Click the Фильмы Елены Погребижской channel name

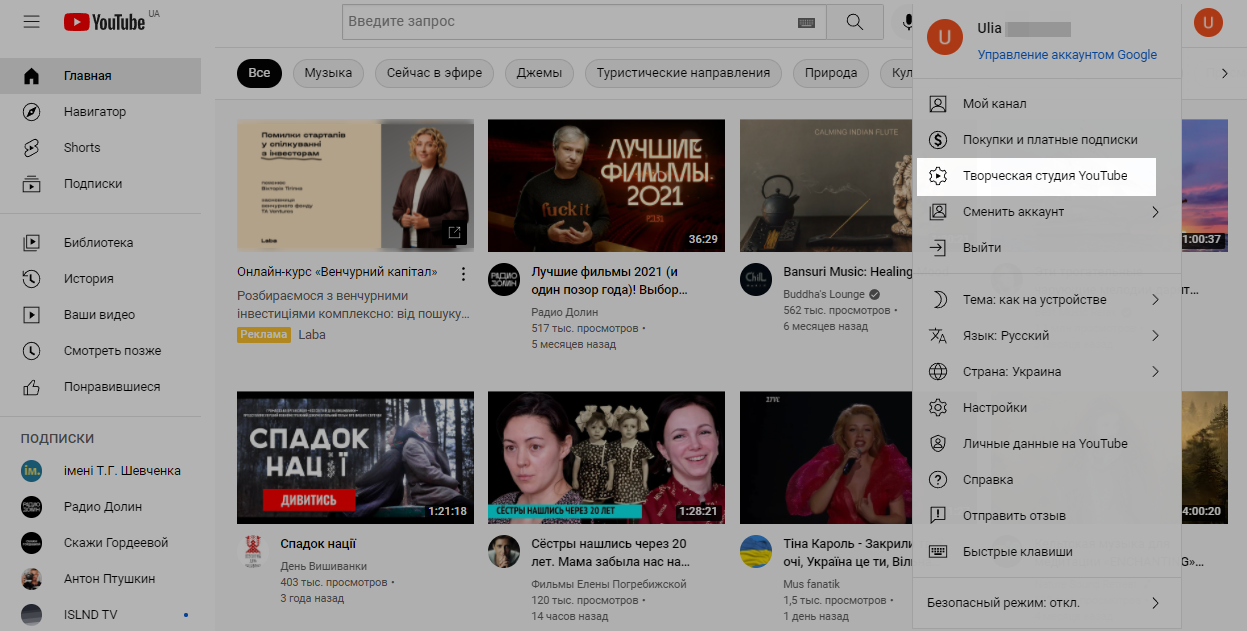[609, 584]
